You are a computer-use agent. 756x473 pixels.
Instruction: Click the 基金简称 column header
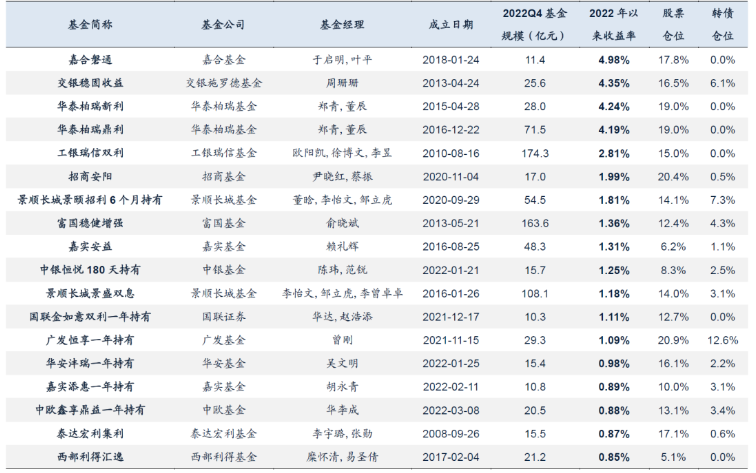pos(90,25)
